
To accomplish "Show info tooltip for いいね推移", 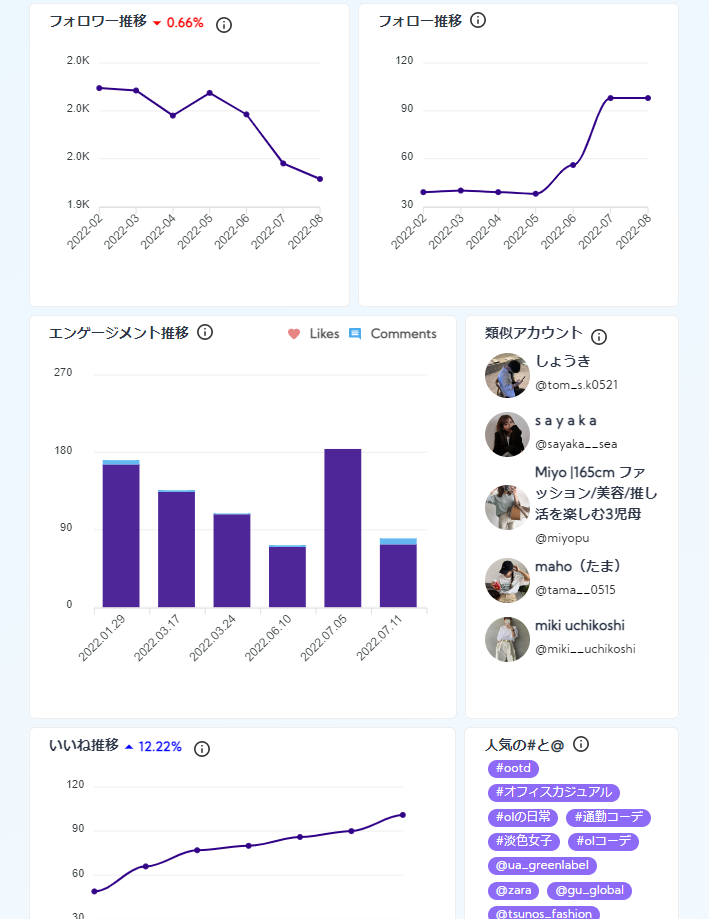I will [202, 749].
